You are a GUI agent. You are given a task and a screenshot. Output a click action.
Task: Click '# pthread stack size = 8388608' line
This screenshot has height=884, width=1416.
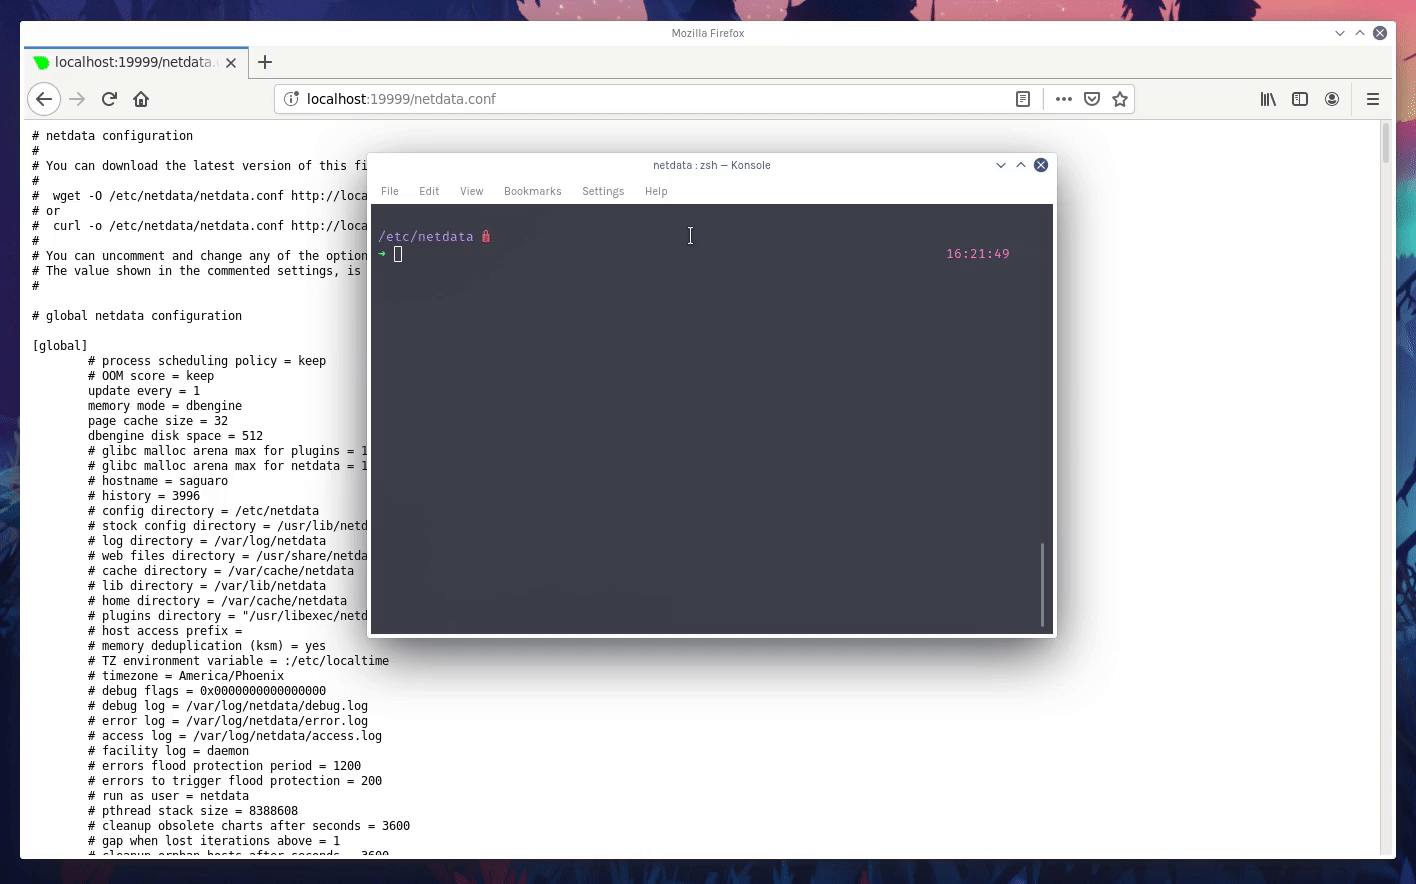[x=193, y=811]
